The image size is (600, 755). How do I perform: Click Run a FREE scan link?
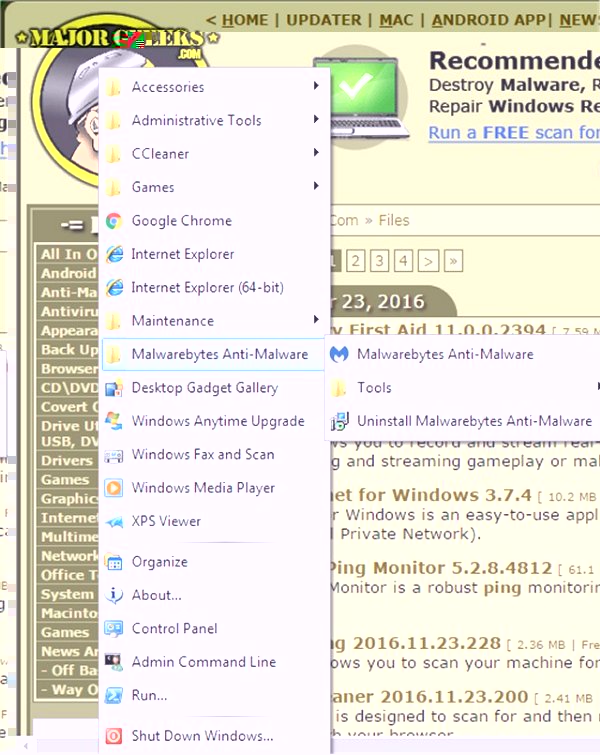(514, 132)
